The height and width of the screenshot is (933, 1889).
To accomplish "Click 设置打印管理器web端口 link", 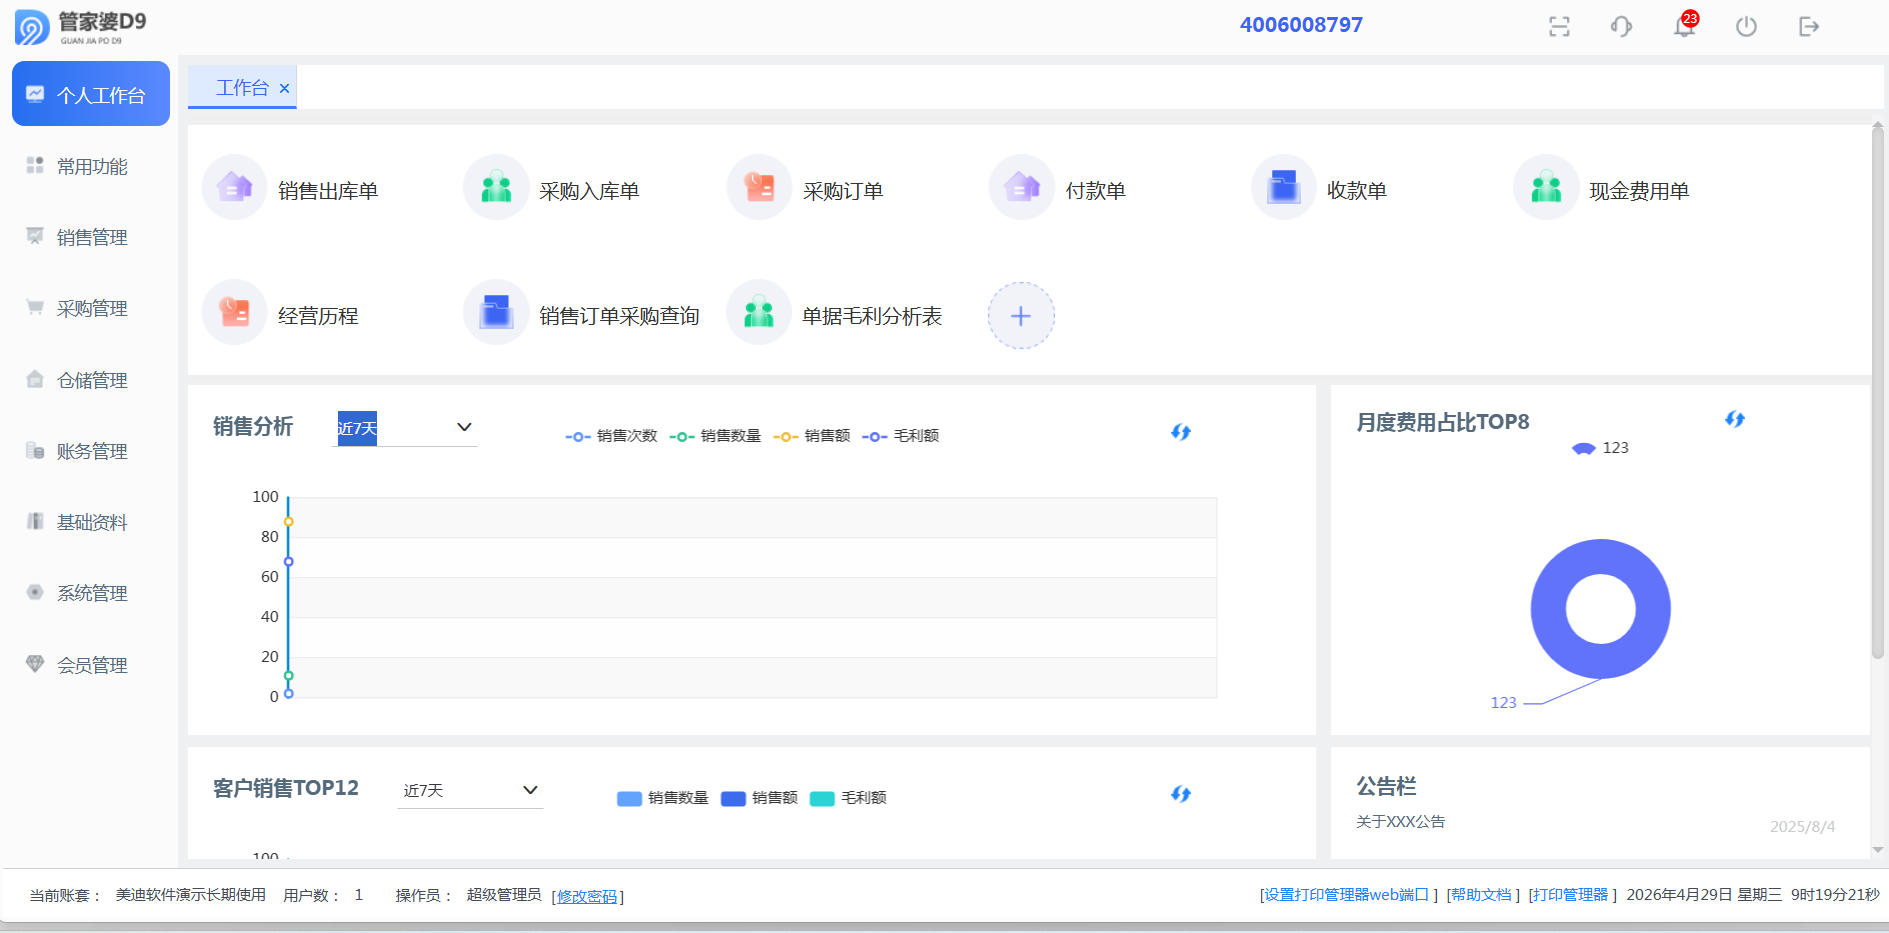I will [1346, 895].
